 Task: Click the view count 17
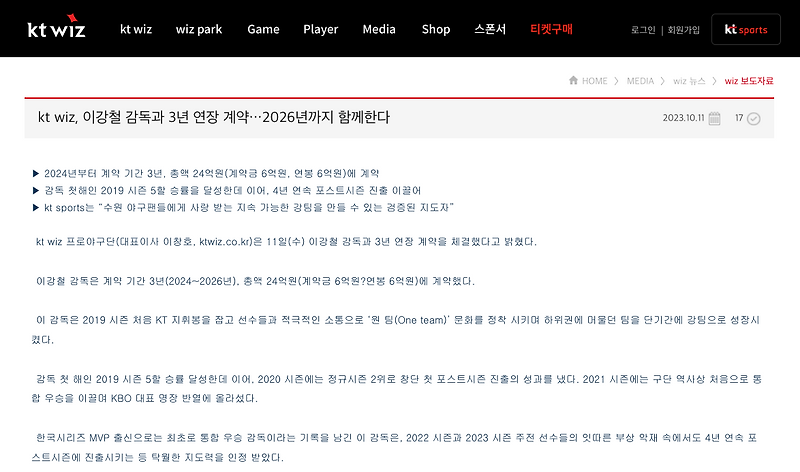pyautogui.click(x=739, y=118)
